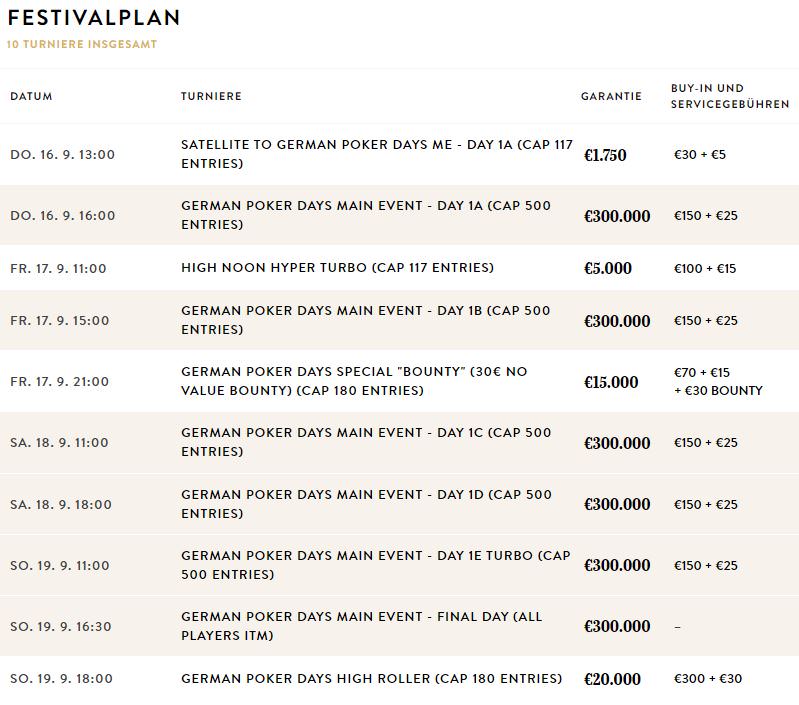Click the €20.000 High Roller guarantee

point(612,679)
